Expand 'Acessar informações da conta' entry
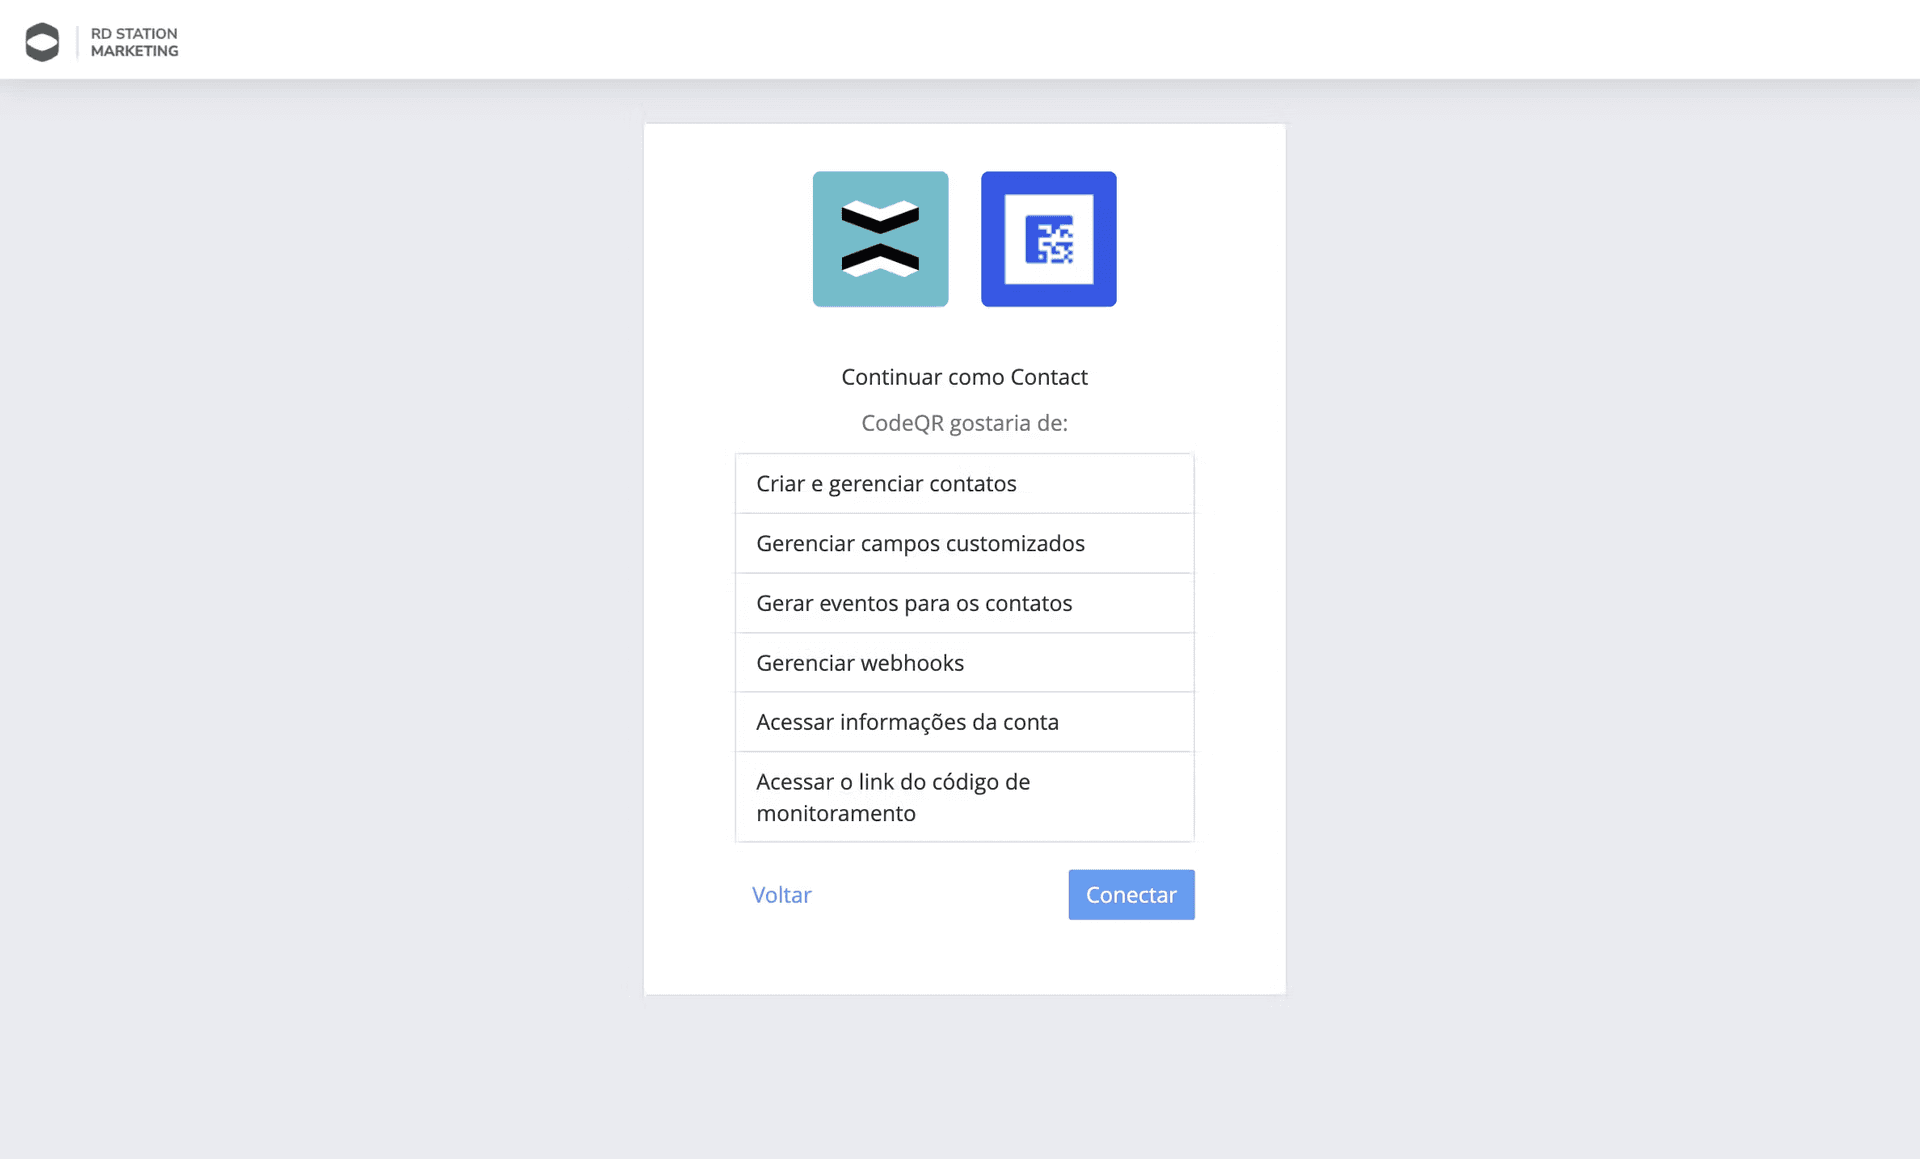Screen dimensions: 1920x1159 click(x=963, y=721)
